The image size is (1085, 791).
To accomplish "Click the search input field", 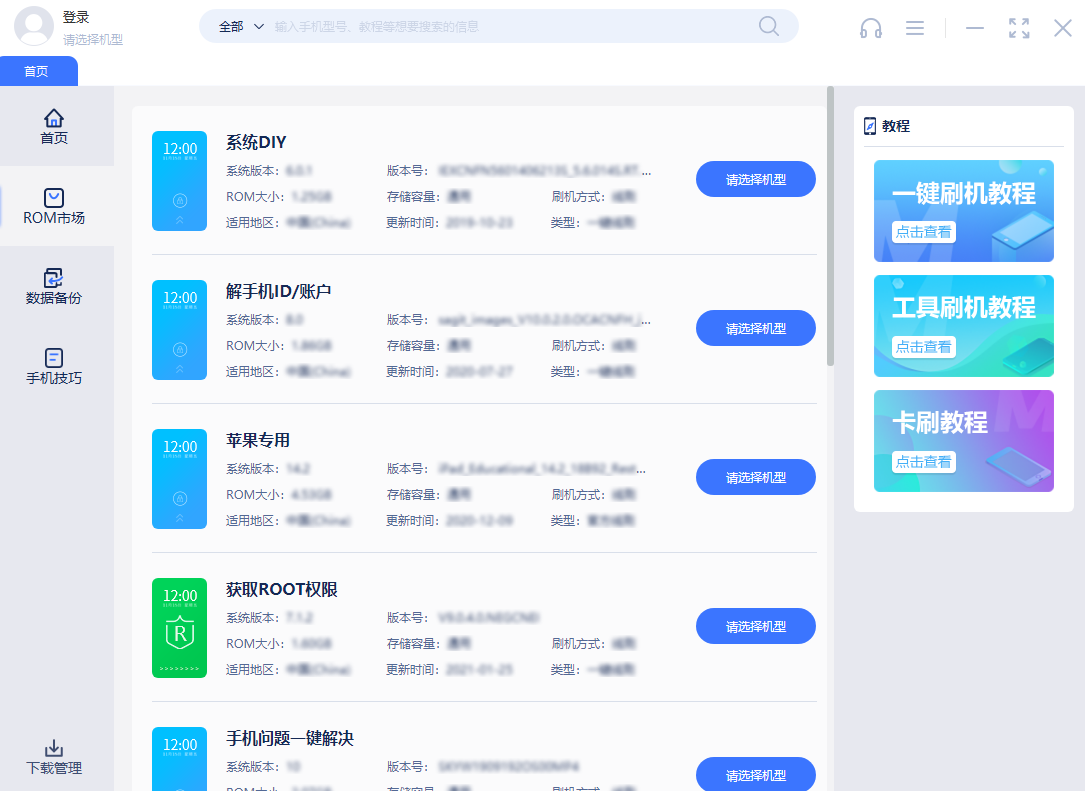I will (510, 27).
